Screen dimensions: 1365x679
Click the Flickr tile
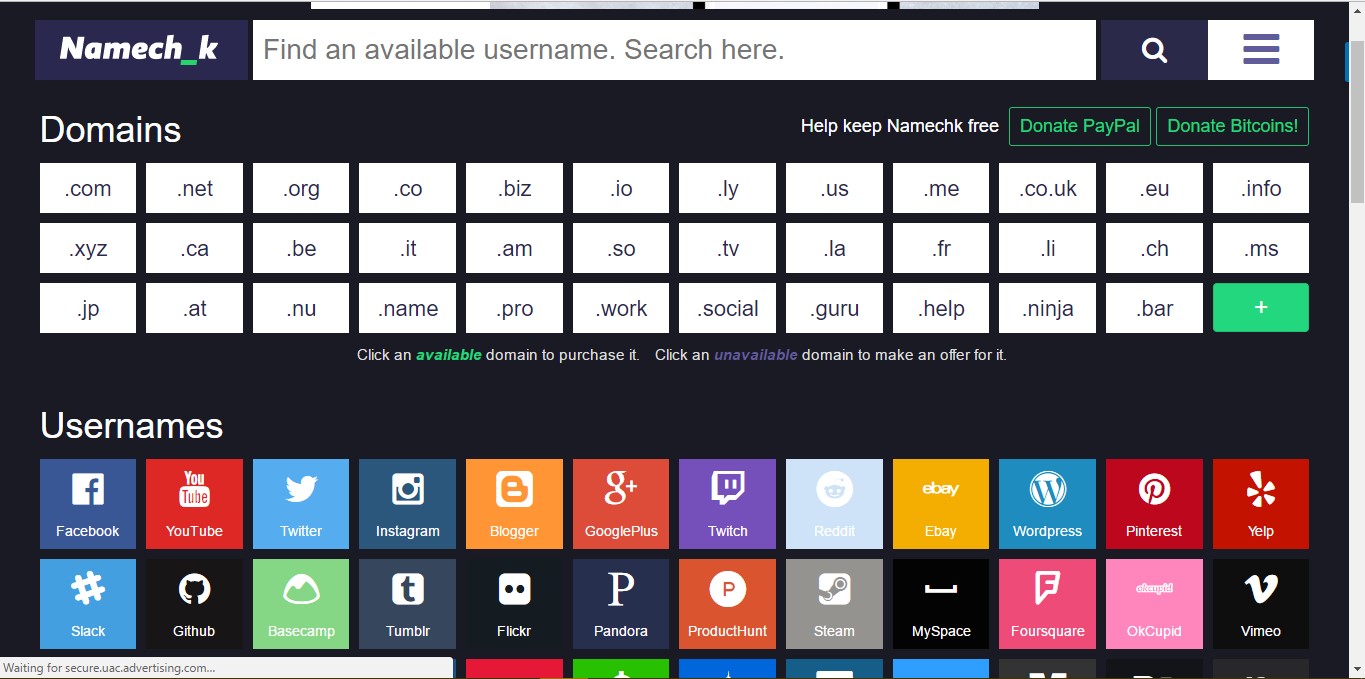[x=514, y=604]
